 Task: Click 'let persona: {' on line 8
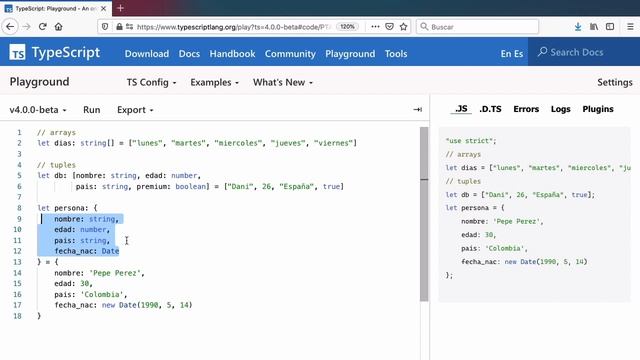(67, 208)
